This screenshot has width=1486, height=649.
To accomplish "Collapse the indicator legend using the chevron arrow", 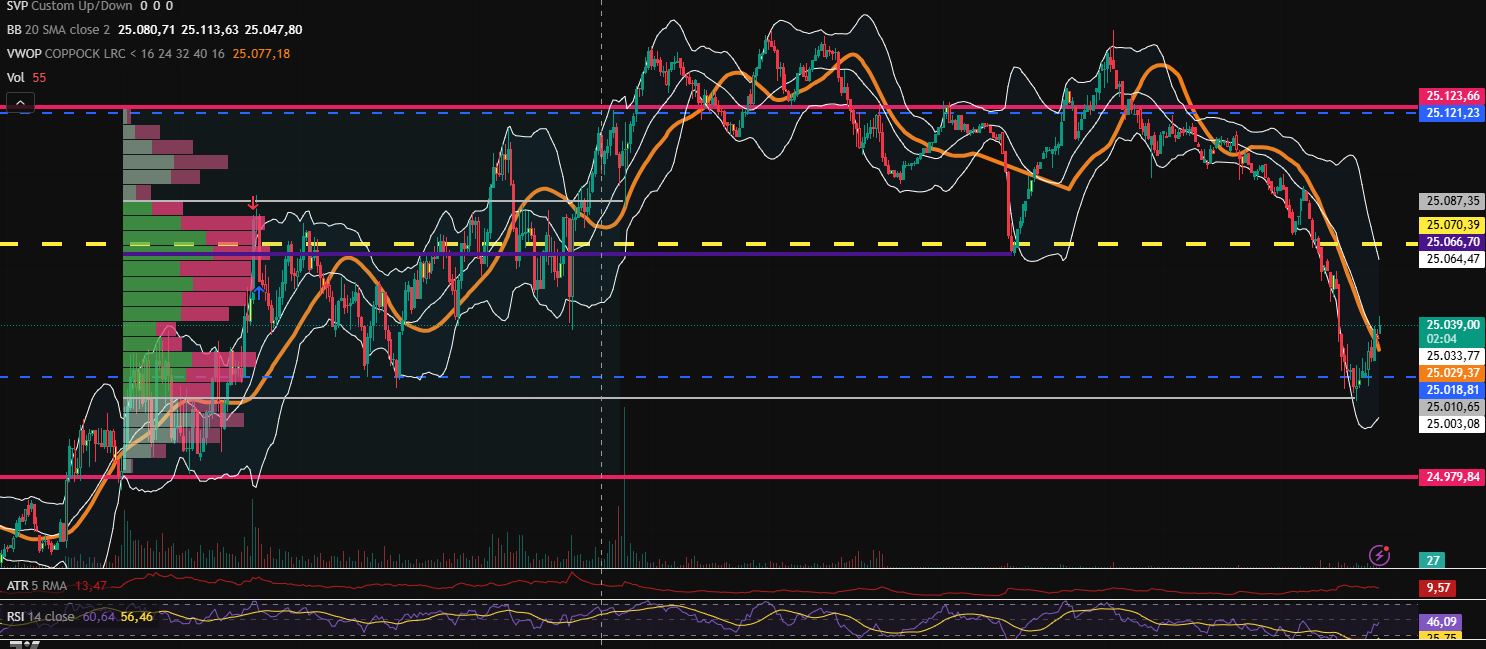I will 19,101.
